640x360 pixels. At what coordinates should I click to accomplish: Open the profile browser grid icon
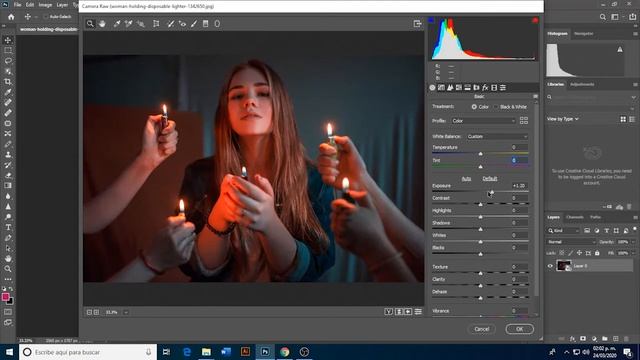(x=524, y=120)
